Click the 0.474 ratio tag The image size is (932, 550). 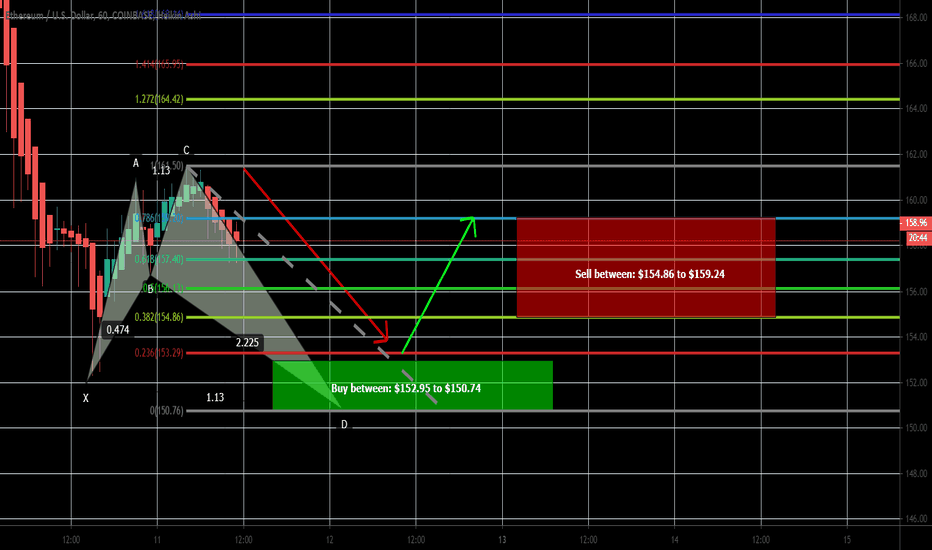tap(118, 330)
